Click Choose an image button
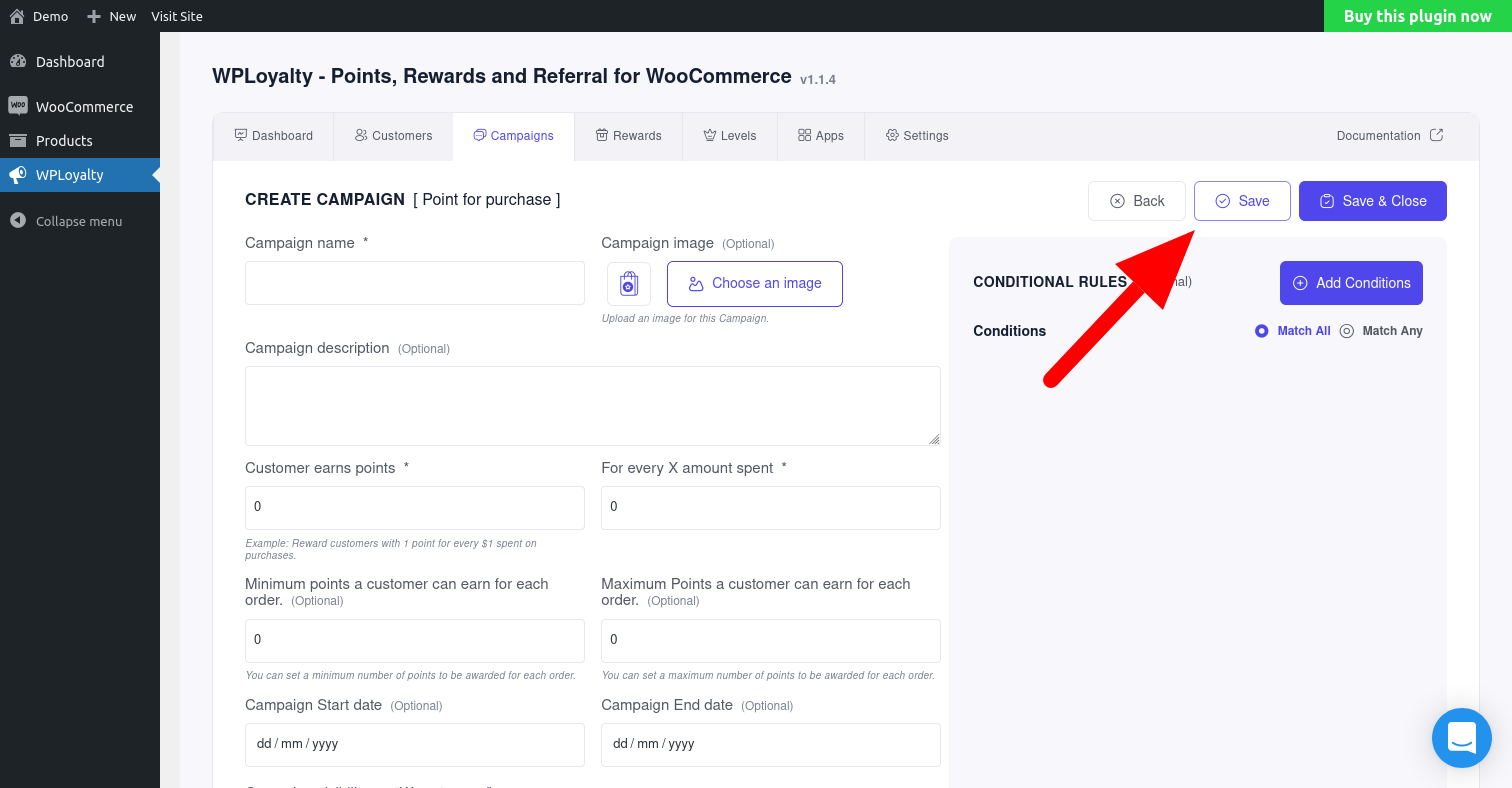1512x788 pixels. [x=755, y=284]
